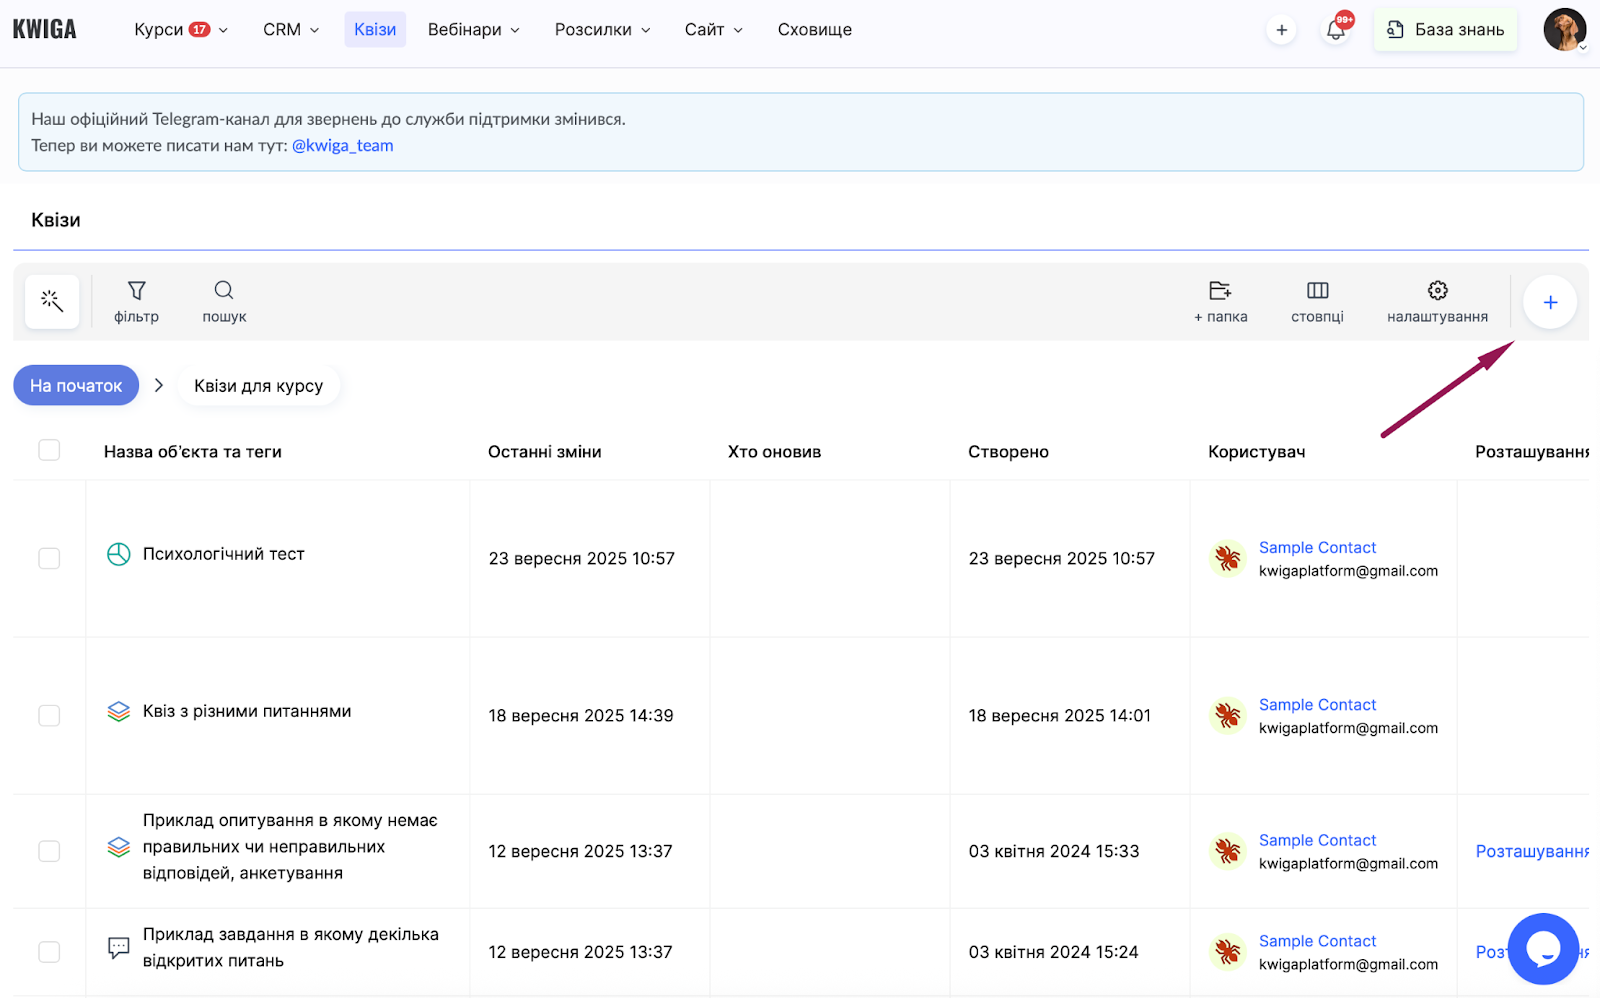The width and height of the screenshot is (1600, 998).
Task: Open the notifications bell
Action: pyautogui.click(x=1336, y=30)
